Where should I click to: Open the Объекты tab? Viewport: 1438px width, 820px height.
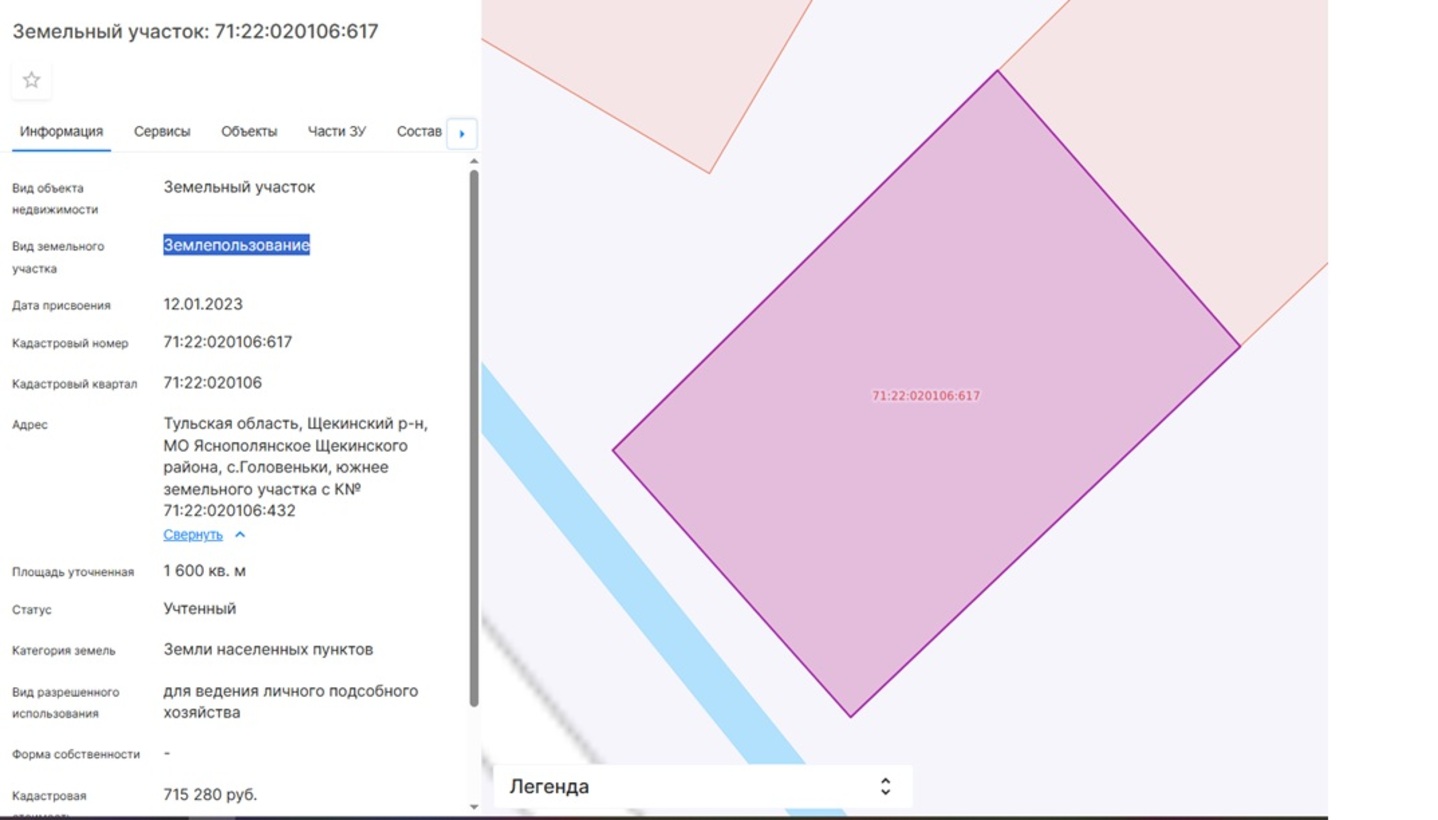pyautogui.click(x=249, y=131)
